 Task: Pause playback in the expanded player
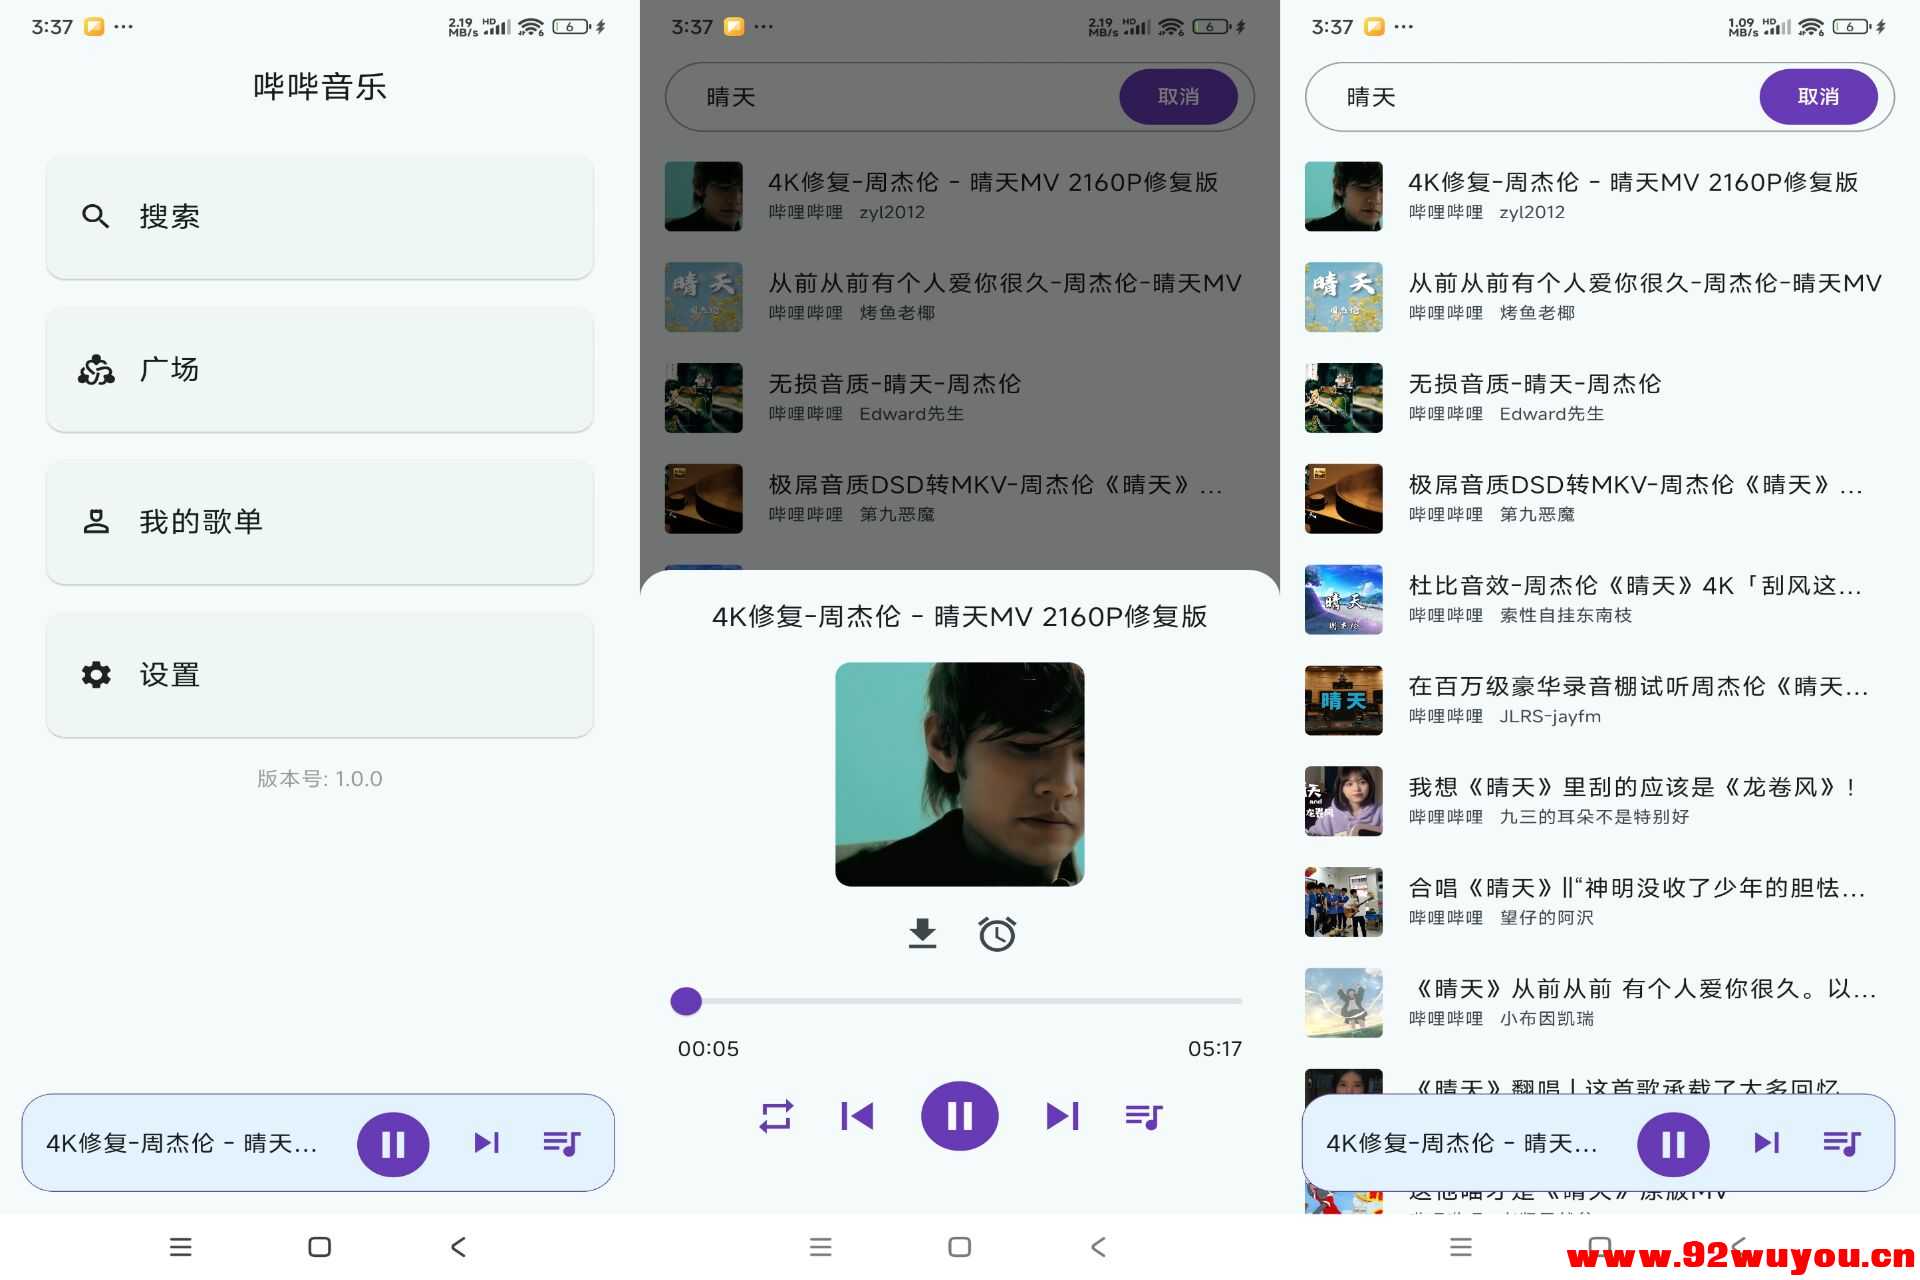pos(959,1116)
